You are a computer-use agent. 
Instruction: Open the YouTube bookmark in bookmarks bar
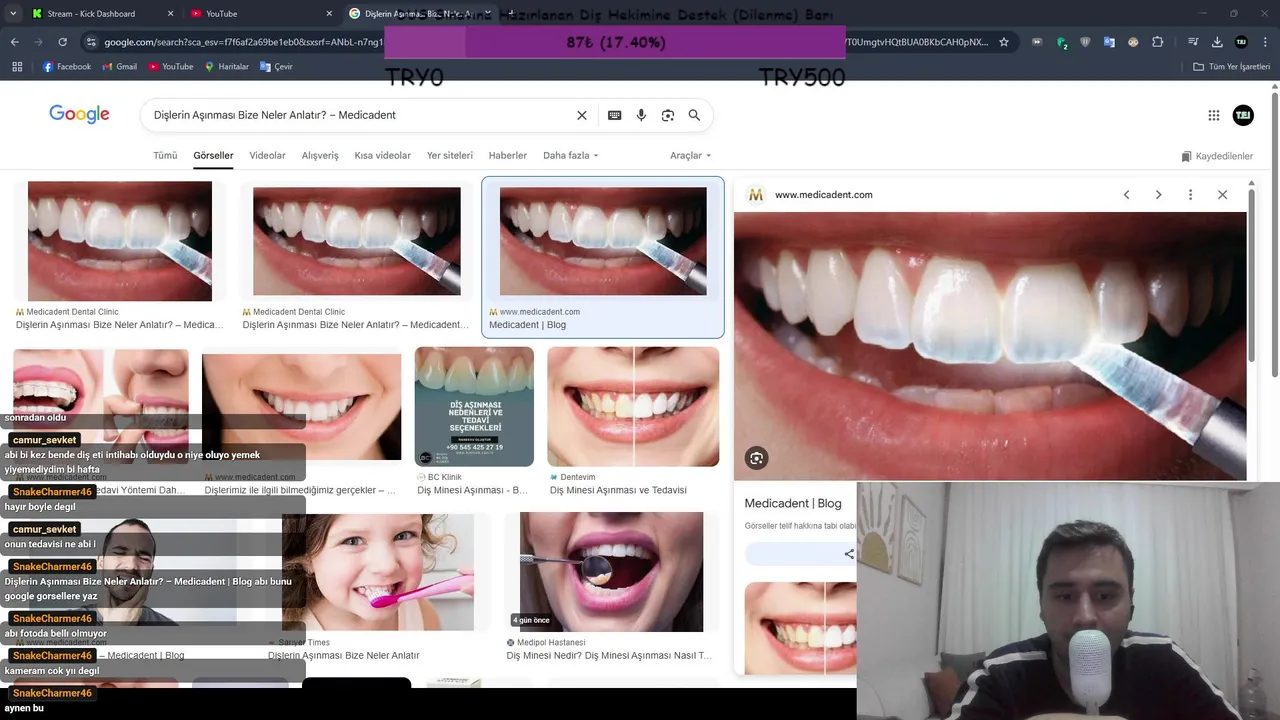tap(171, 67)
